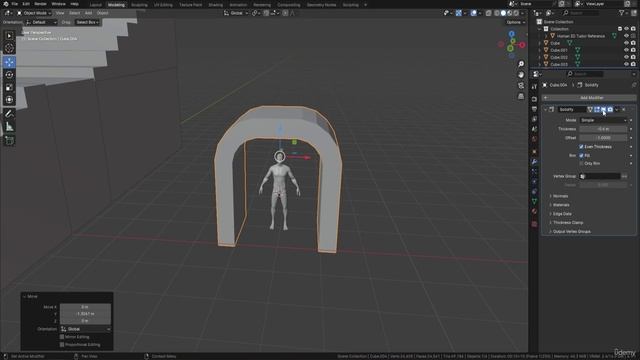640x360 pixels.
Task: Switch to the Sculpting workspace tab
Action: coord(139,5)
